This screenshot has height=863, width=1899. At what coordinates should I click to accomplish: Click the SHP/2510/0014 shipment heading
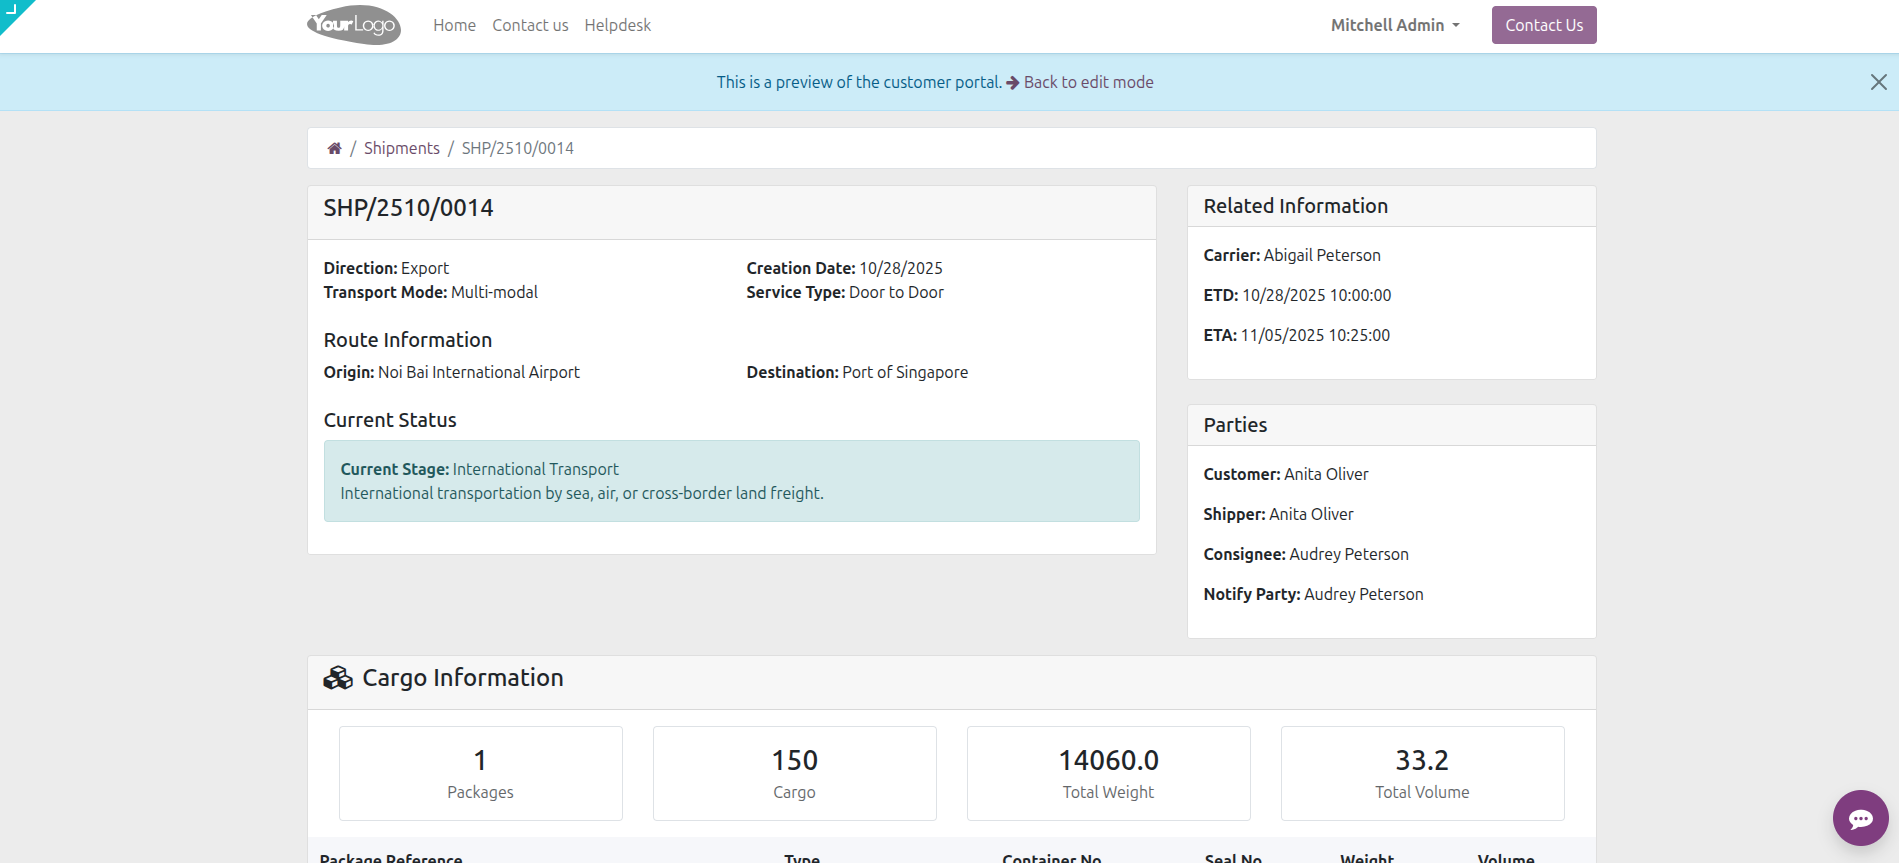(x=408, y=208)
